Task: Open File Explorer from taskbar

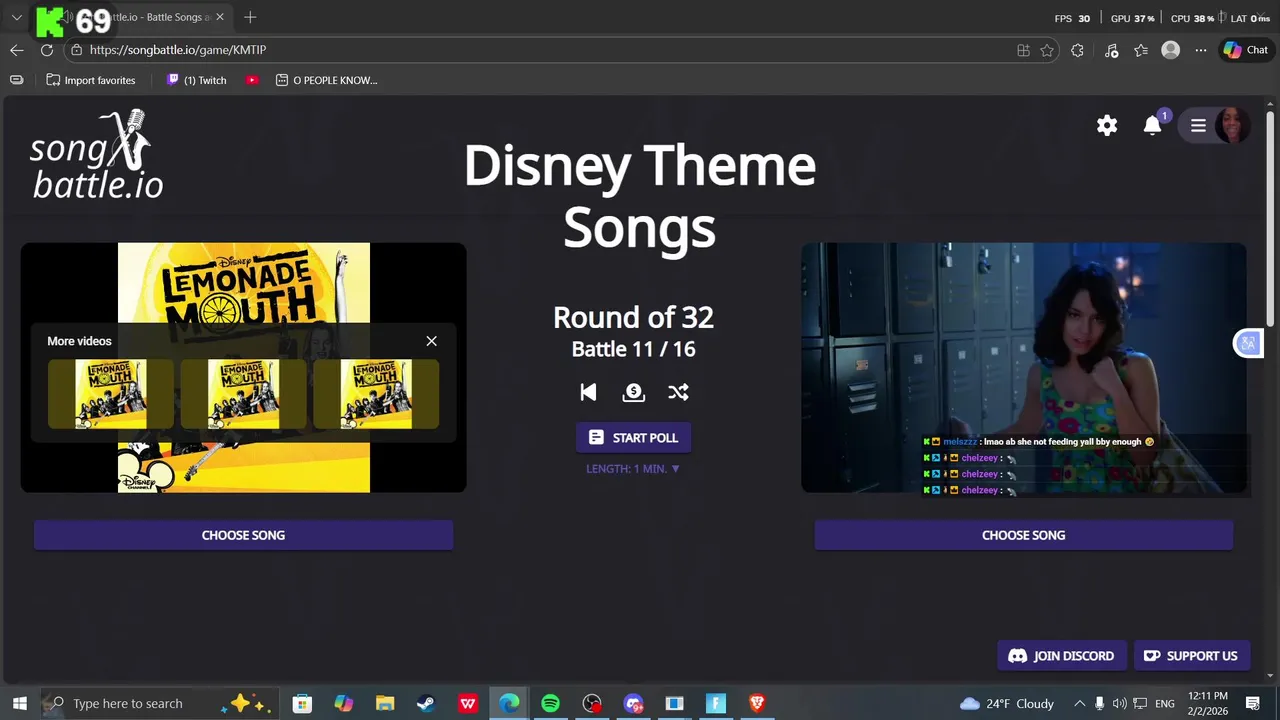Action: pyautogui.click(x=385, y=703)
